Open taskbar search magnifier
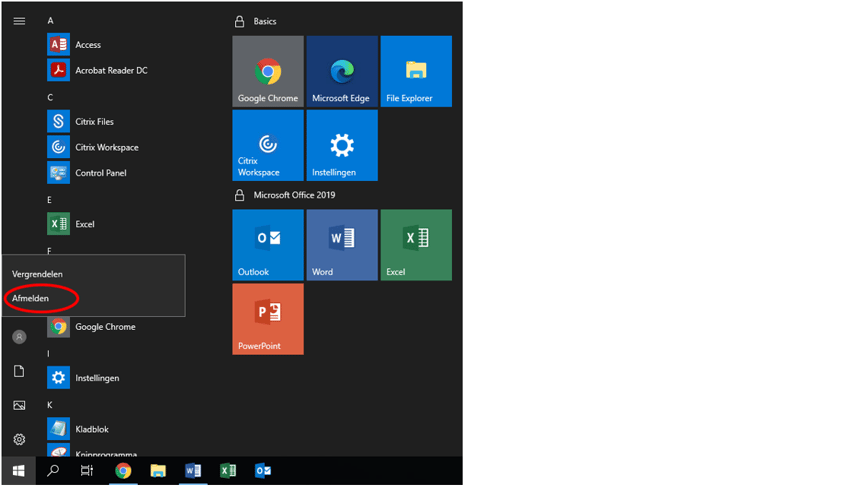 pos(53,471)
